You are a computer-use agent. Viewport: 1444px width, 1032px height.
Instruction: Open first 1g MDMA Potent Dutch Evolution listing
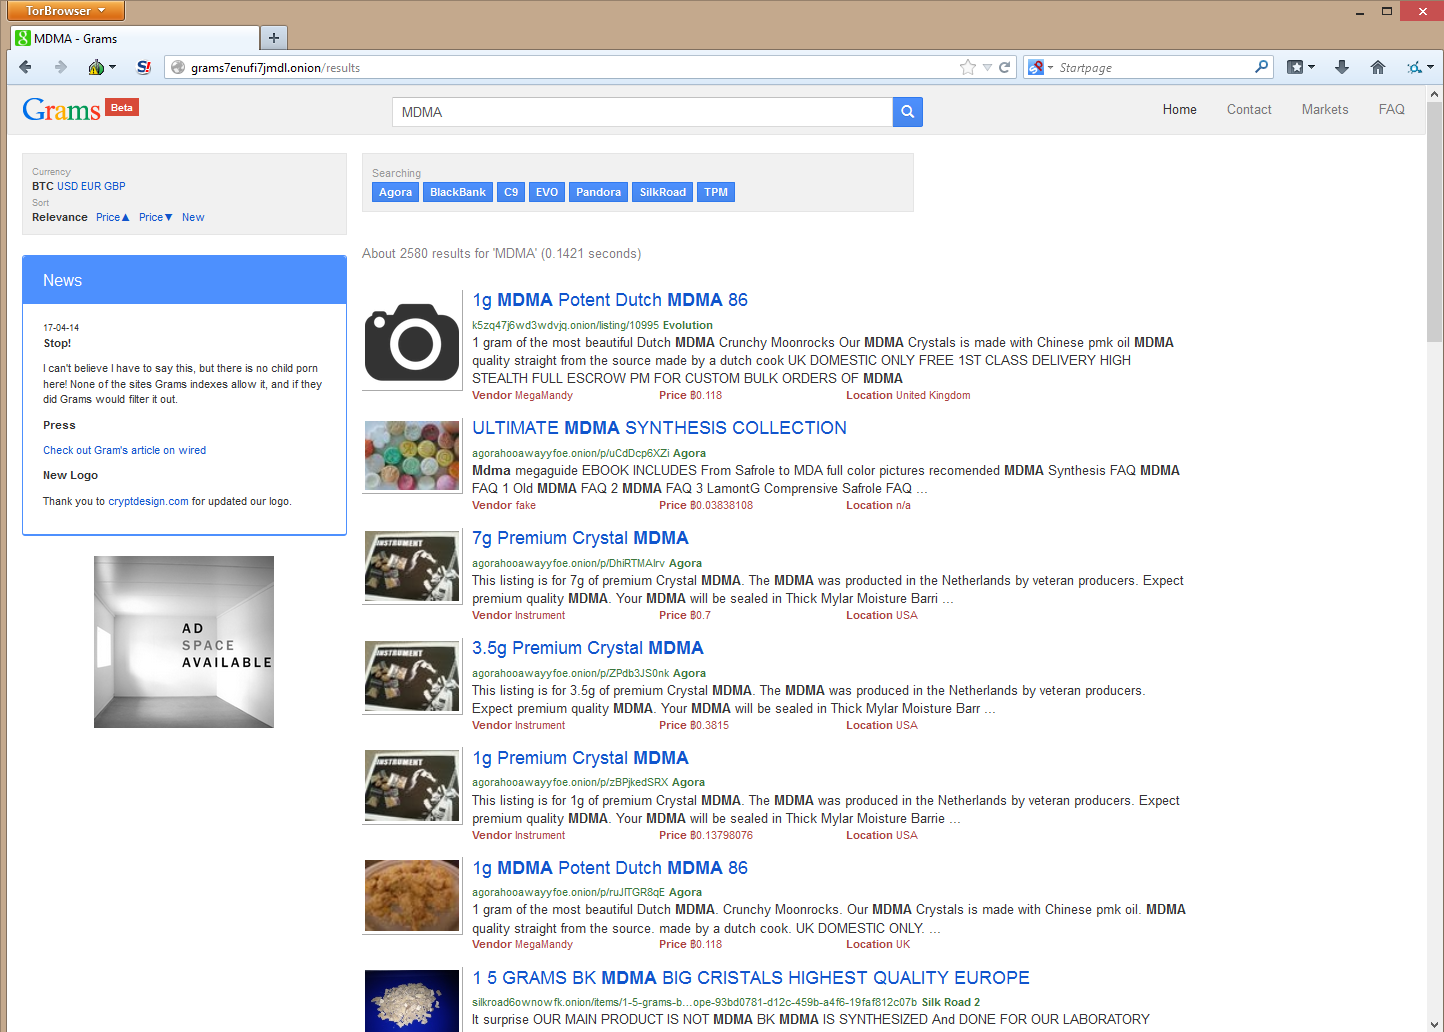pyautogui.click(x=610, y=300)
